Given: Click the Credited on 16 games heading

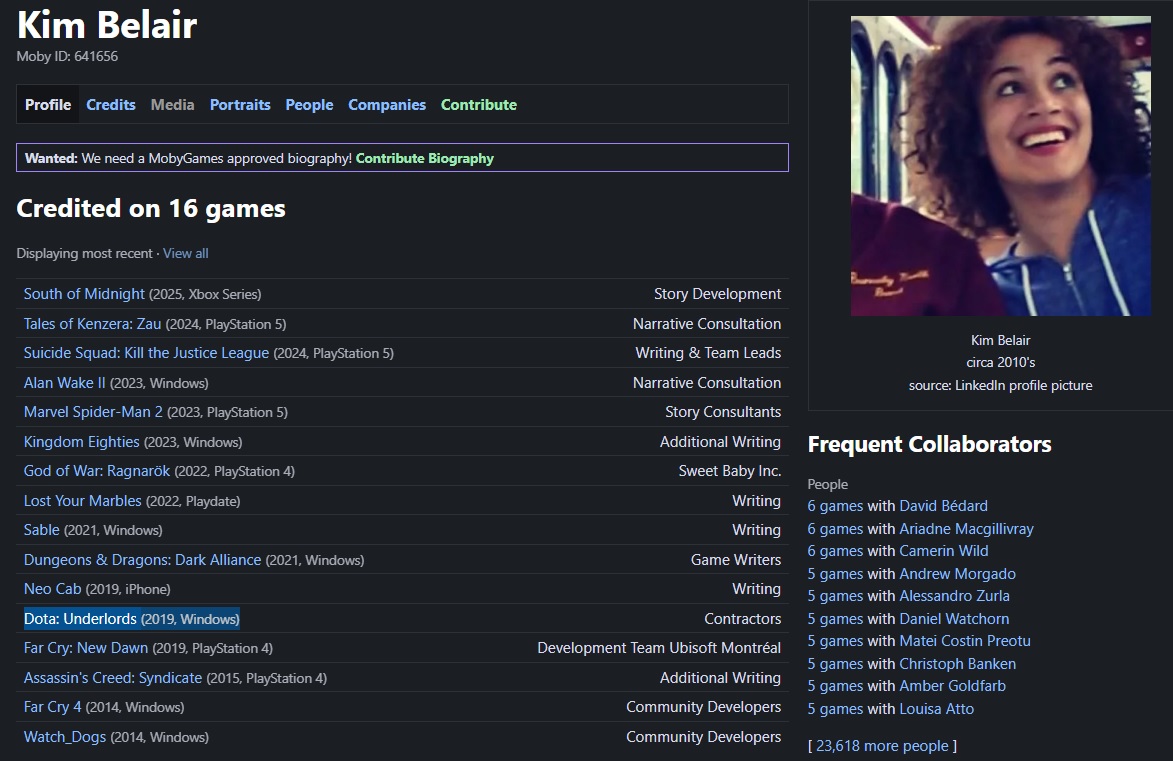Looking at the screenshot, I should click(x=151, y=208).
